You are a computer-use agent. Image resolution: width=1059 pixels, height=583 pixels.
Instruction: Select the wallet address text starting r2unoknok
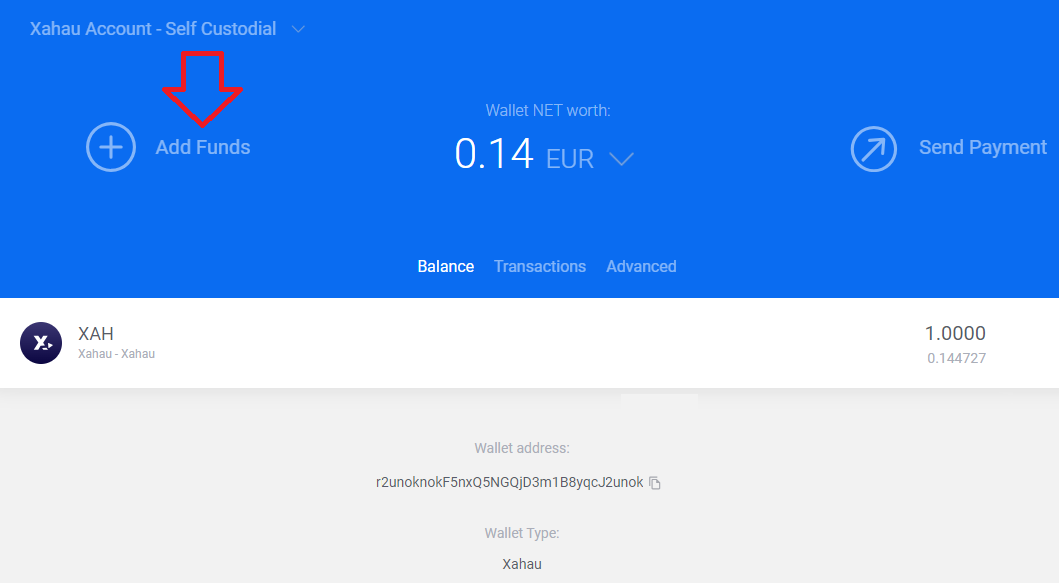pos(509,482)
